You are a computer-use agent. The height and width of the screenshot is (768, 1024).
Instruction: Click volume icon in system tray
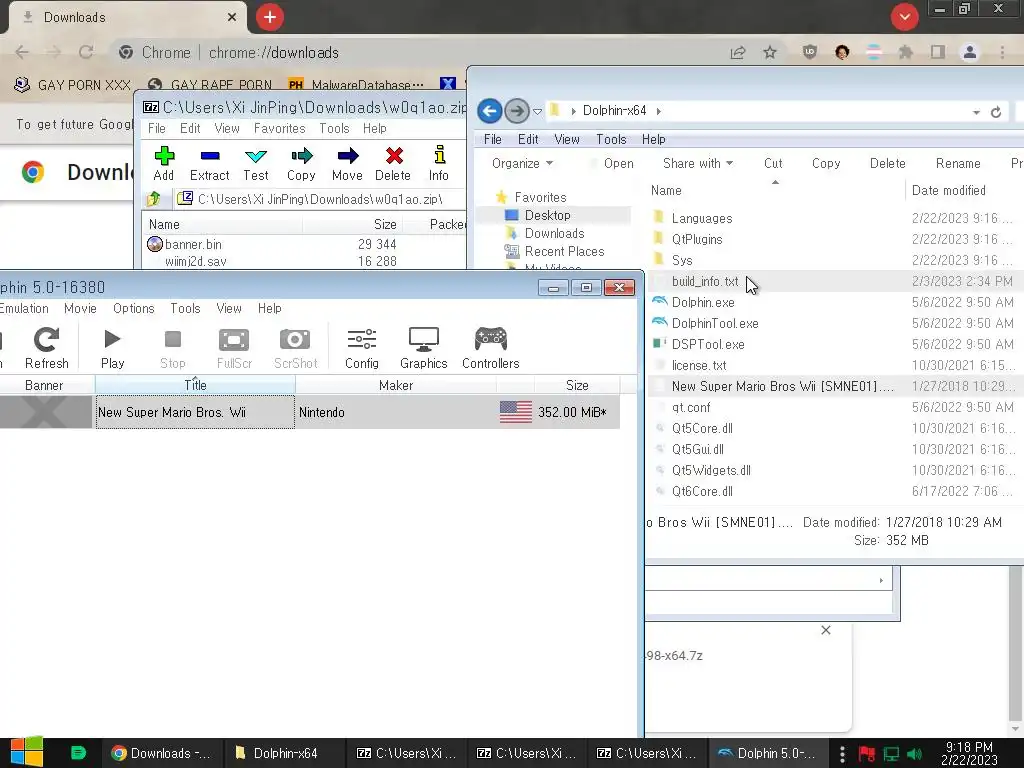[915, 754]
